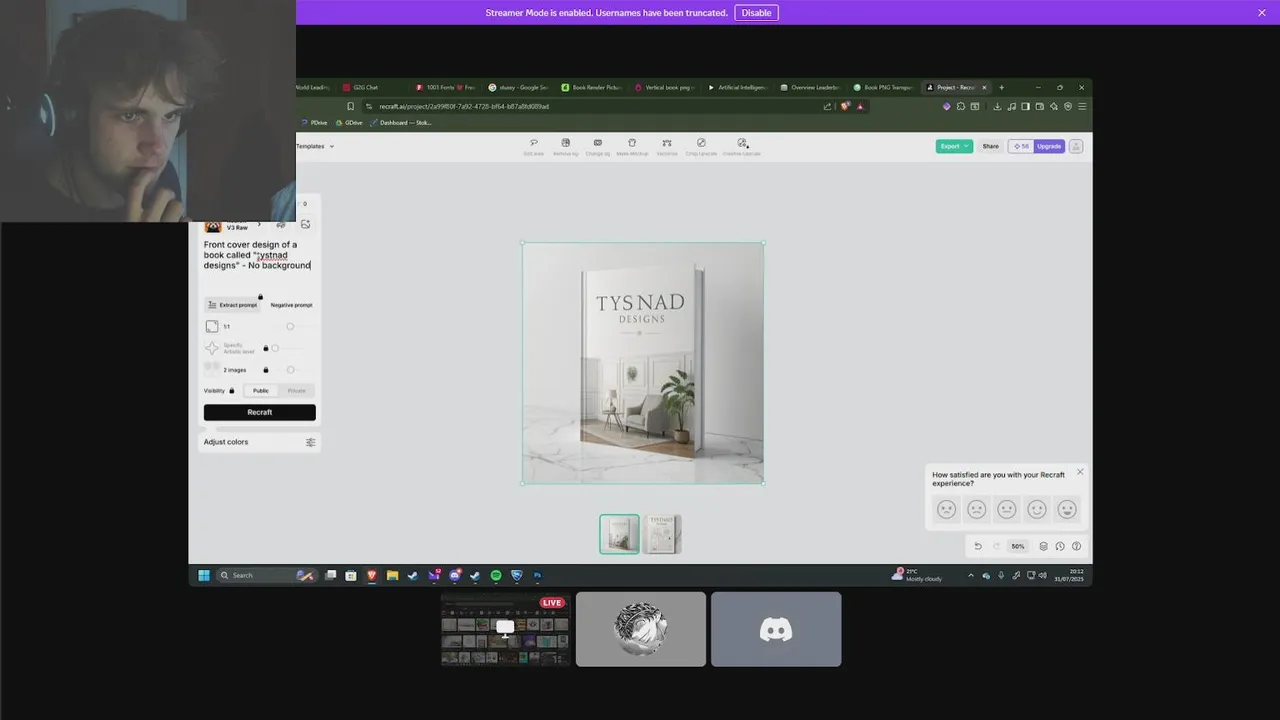Open the PDrive bookmark
1280x720 pixels.
coord(314,122)
